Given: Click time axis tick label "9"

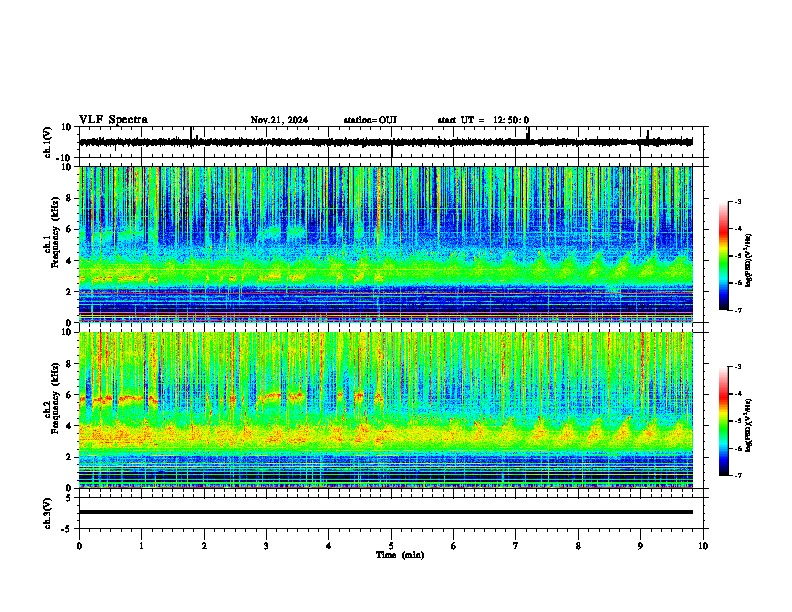Looking at the screenshot, I should pyautogui.click(x=640, y=546).
